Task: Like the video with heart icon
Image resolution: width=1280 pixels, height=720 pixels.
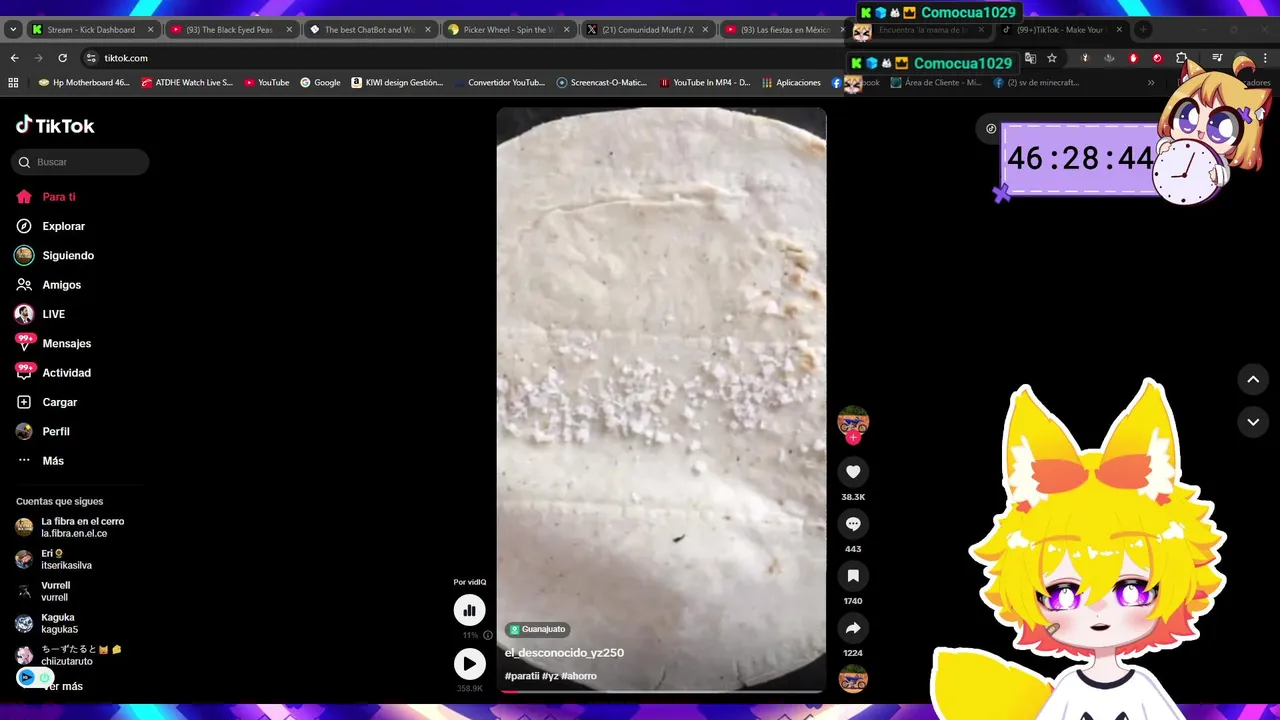Action: (x=853, y=472)
